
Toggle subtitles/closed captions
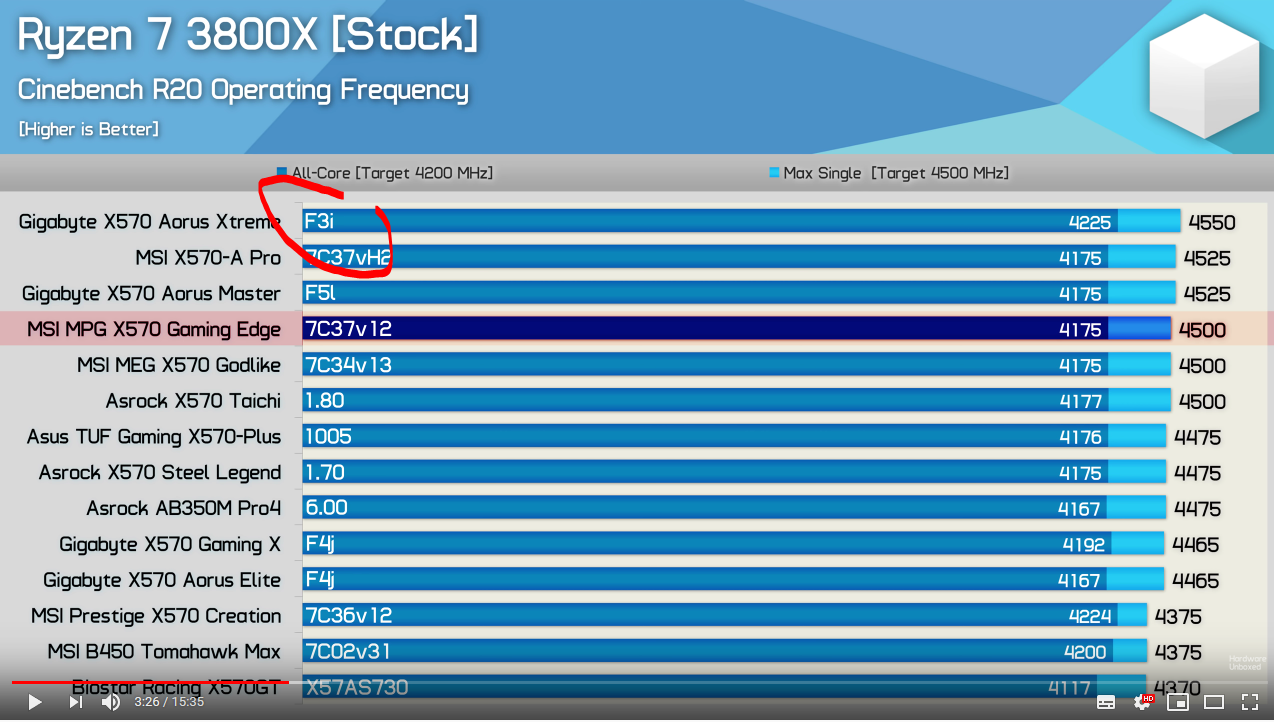click(1106, 702)
